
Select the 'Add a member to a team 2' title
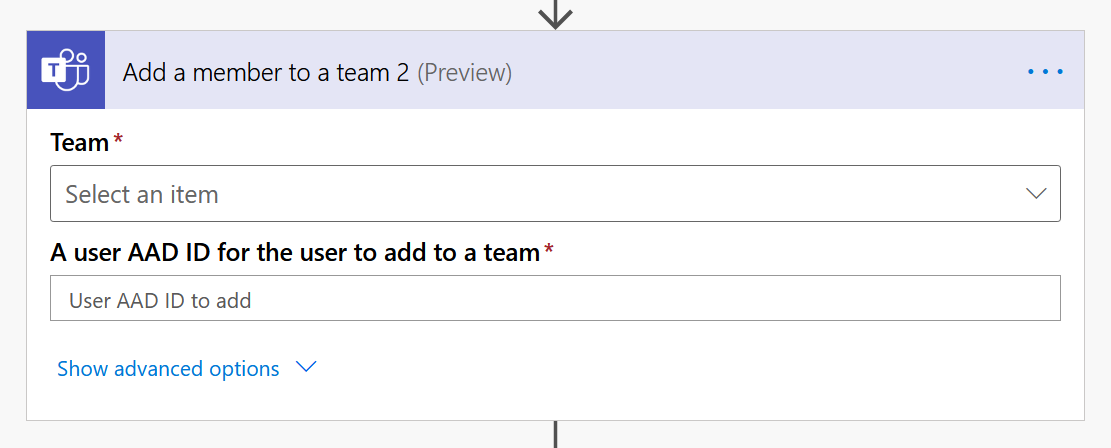[x=265, y=73]
